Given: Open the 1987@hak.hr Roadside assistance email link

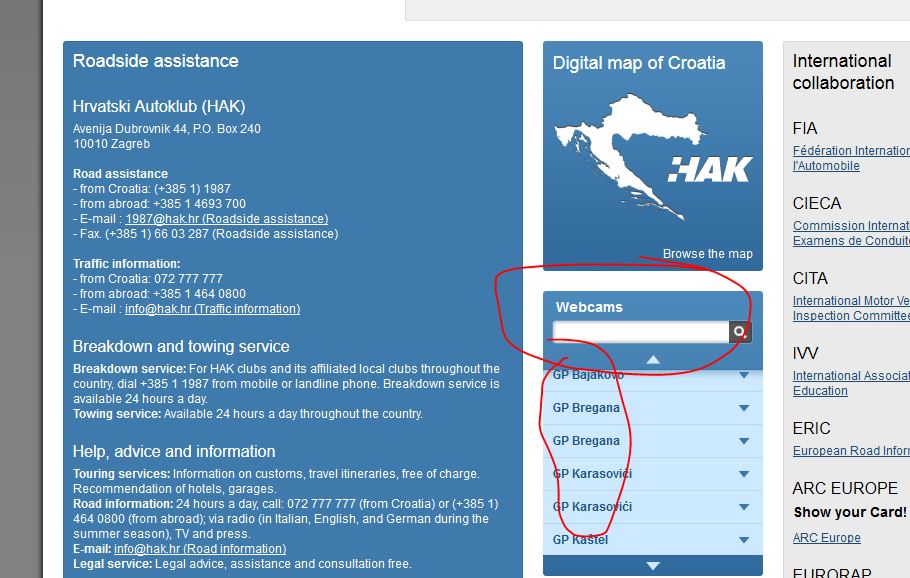Looking at the screenshot, I should coord(226,219).
